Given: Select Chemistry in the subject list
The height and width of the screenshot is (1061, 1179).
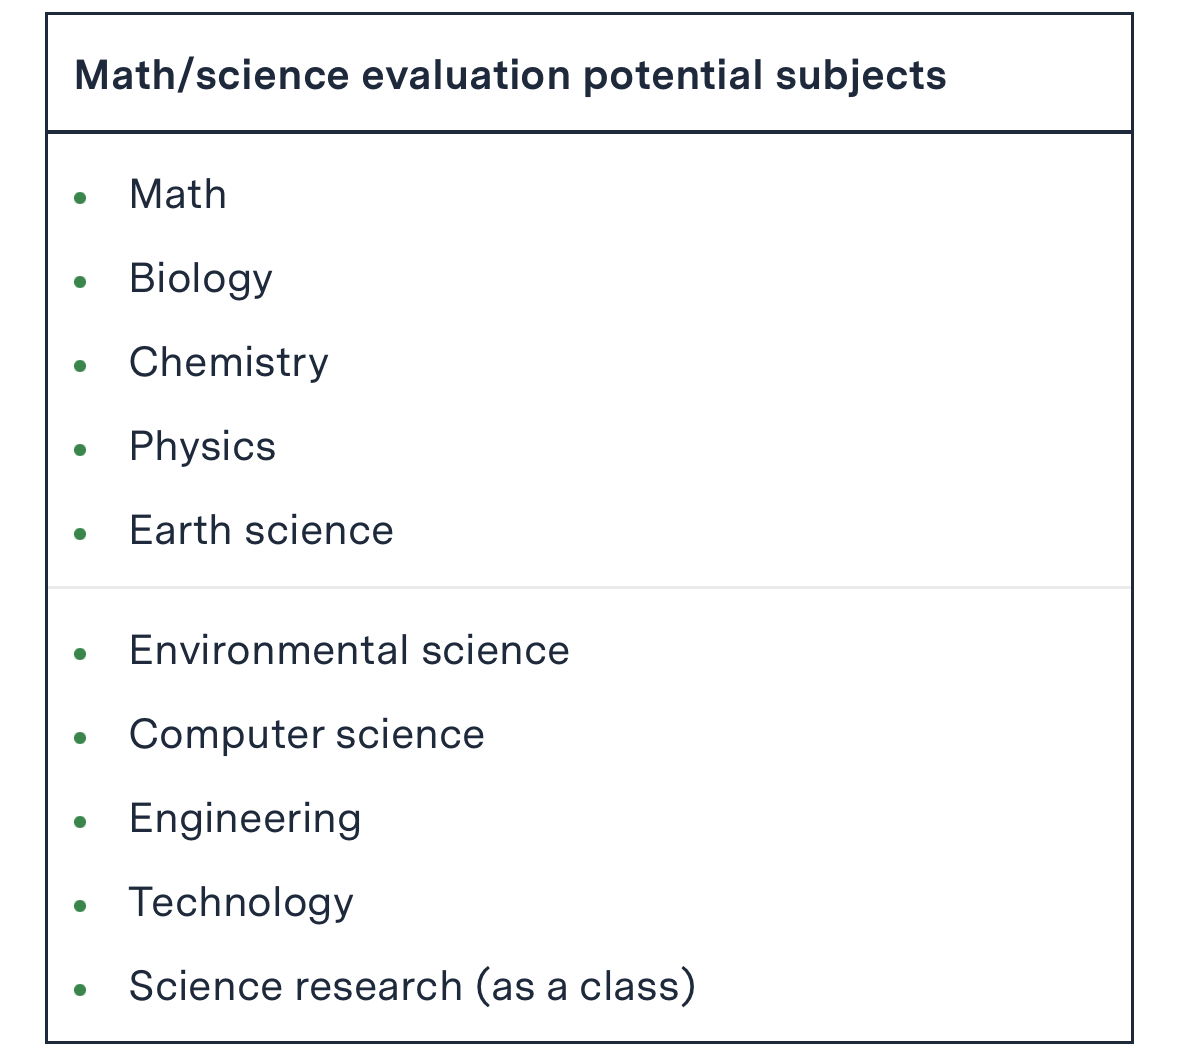Looking at the screenshot, I should click(x=229, y=363).
